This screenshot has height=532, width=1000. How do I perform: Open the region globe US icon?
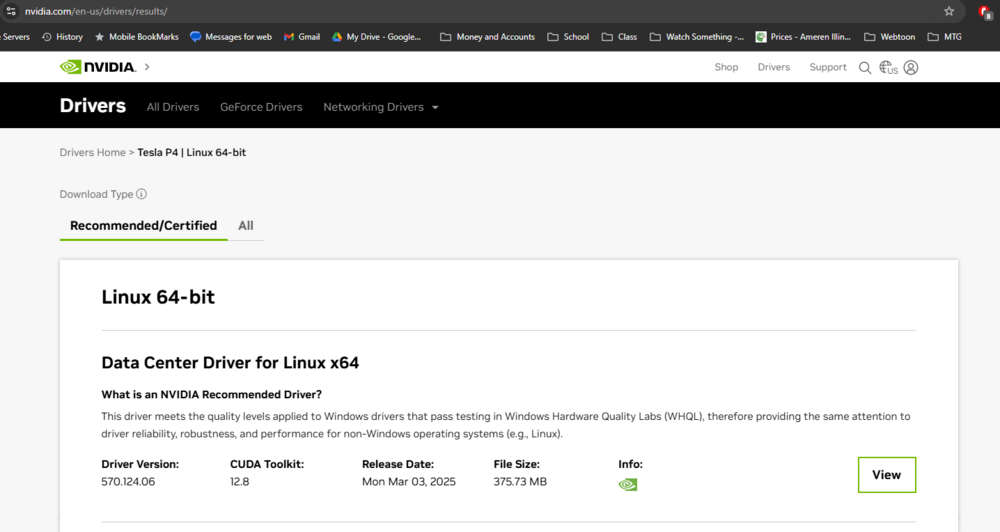coord(888,68)
